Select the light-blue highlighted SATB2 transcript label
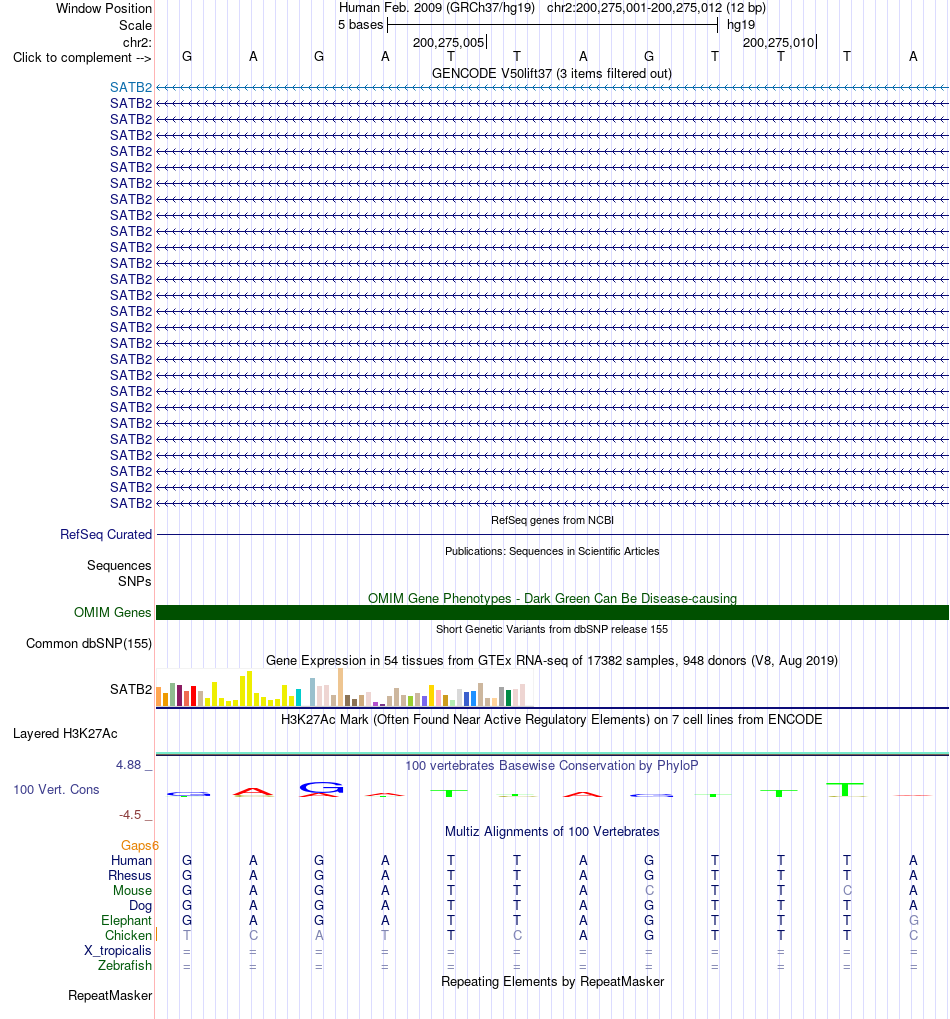The width and height of the screenshot is (950, 1019). (131, 88)
